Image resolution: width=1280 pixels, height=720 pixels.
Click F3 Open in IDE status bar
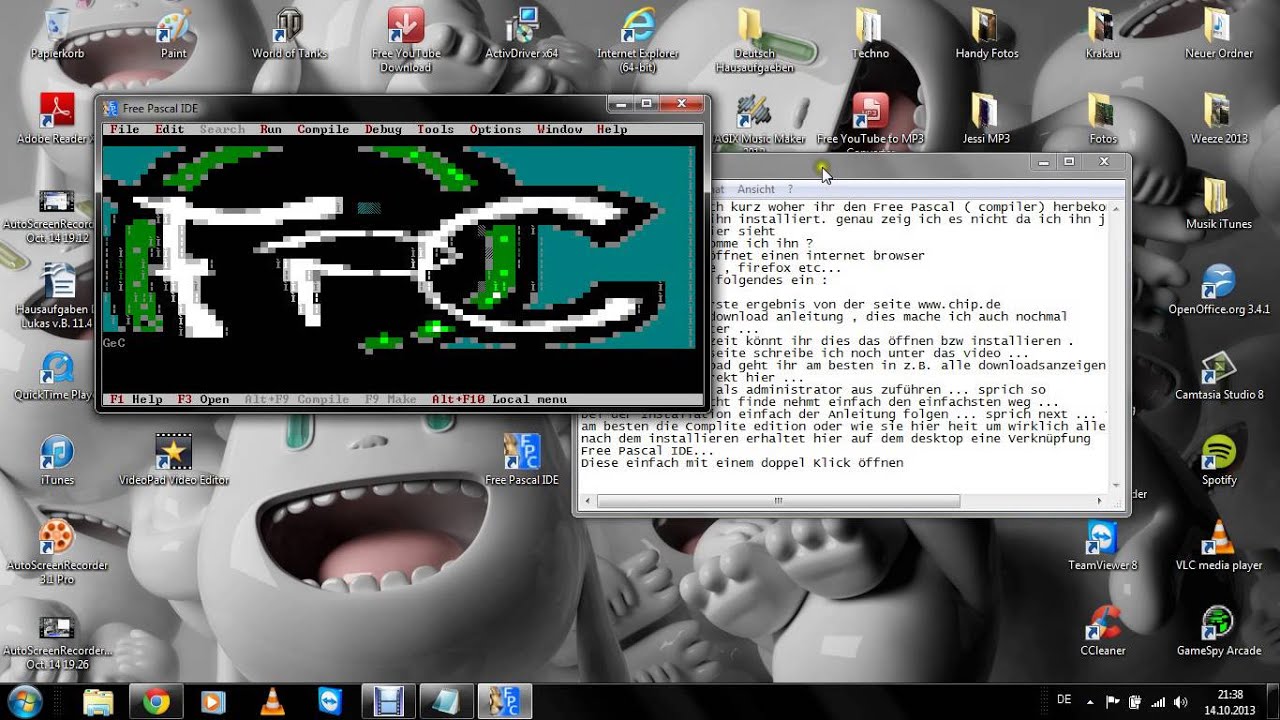(203, 399)
